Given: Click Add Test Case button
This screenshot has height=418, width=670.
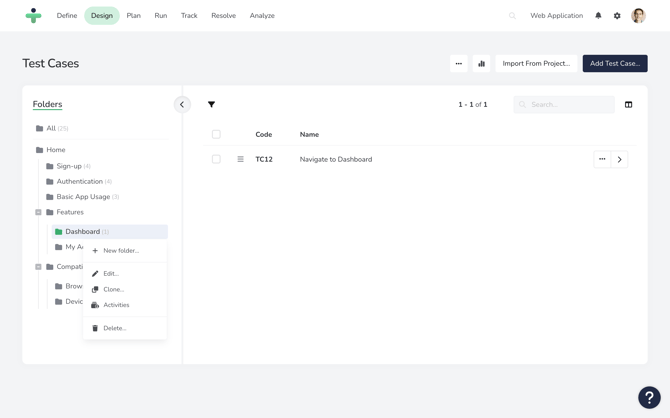Looking at the screenshot, I should tap(615, 63).
